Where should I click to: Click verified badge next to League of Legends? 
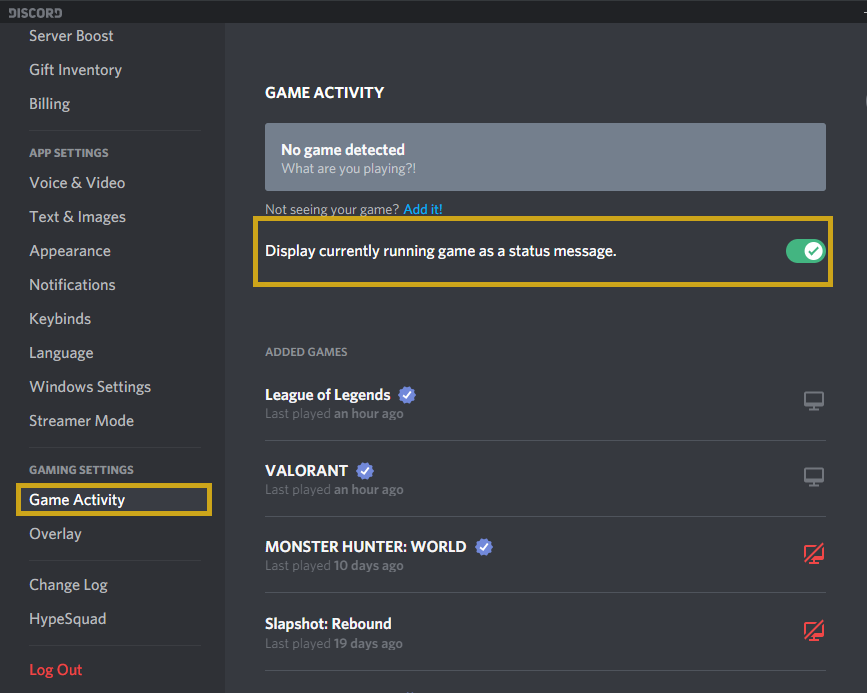[407, 395]
